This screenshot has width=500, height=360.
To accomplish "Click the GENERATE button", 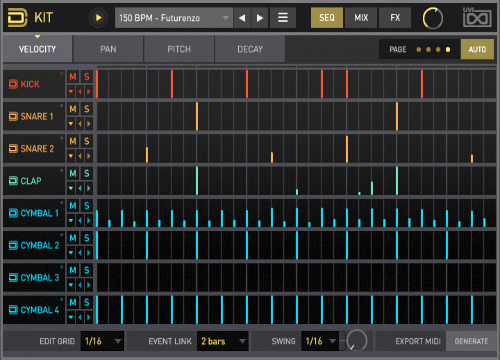I will click(x=471, y=341).
